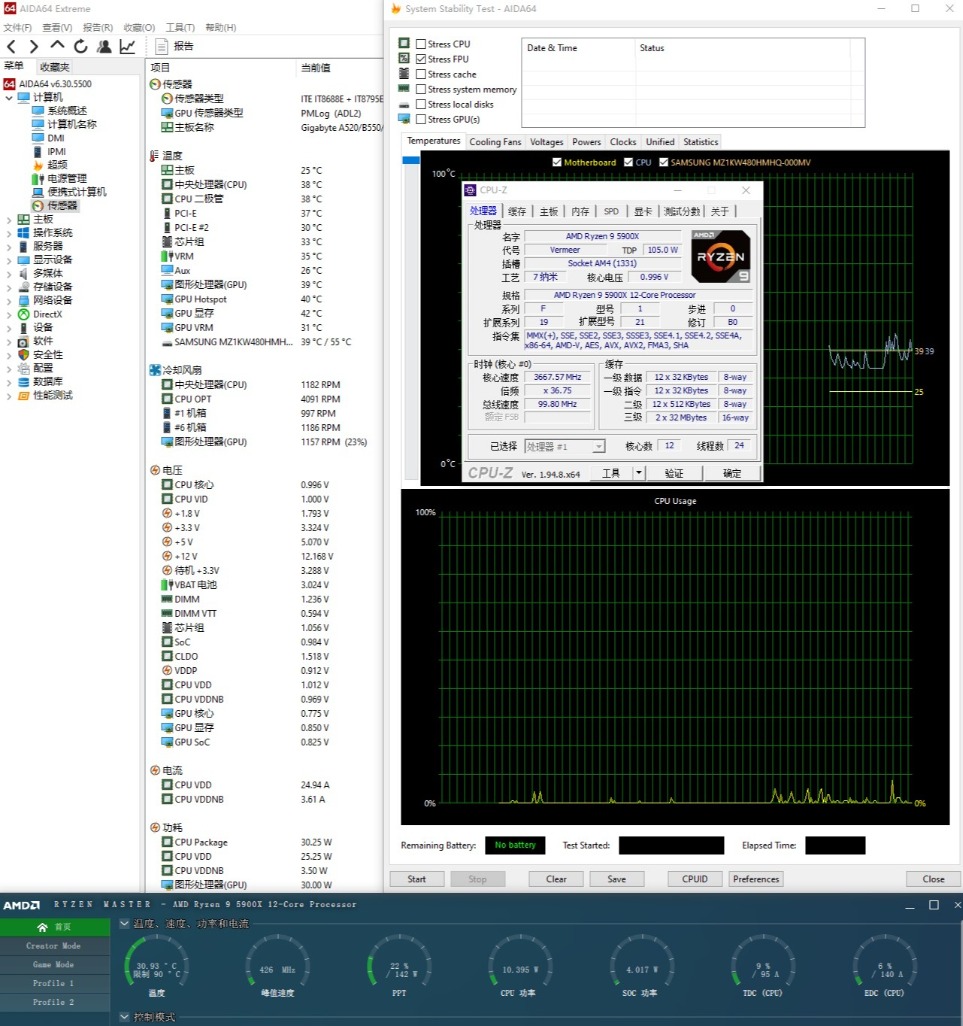Toggle the SAMSUNG MZ1KW480HMHQ graph checkbox
The image size is (963, 1026).
pos(663,162)
